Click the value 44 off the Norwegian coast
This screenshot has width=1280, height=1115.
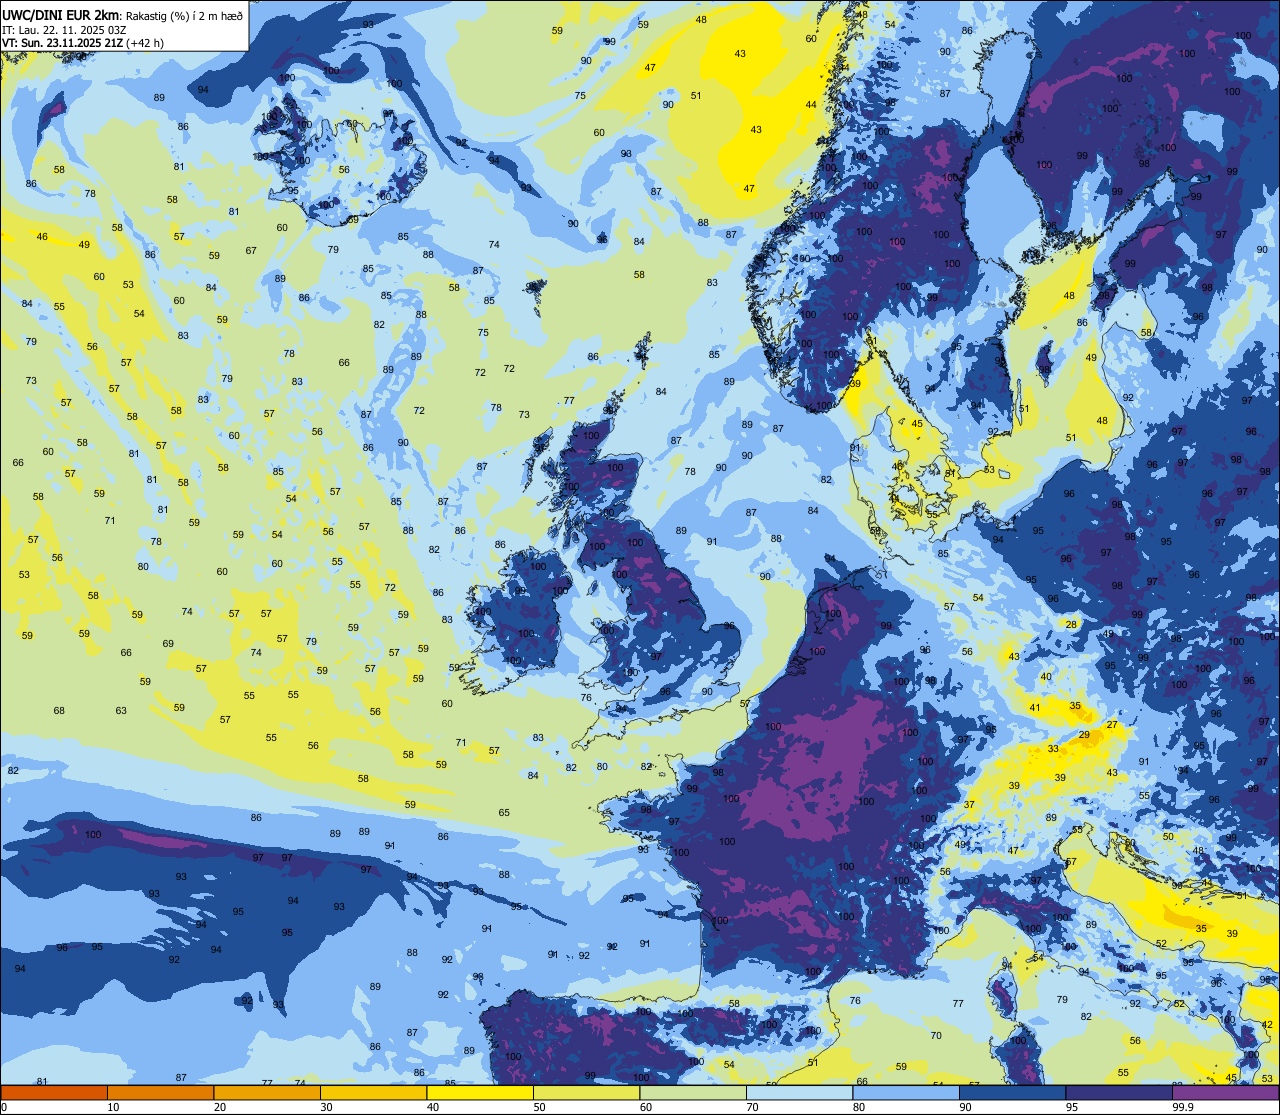coord(811,105)
